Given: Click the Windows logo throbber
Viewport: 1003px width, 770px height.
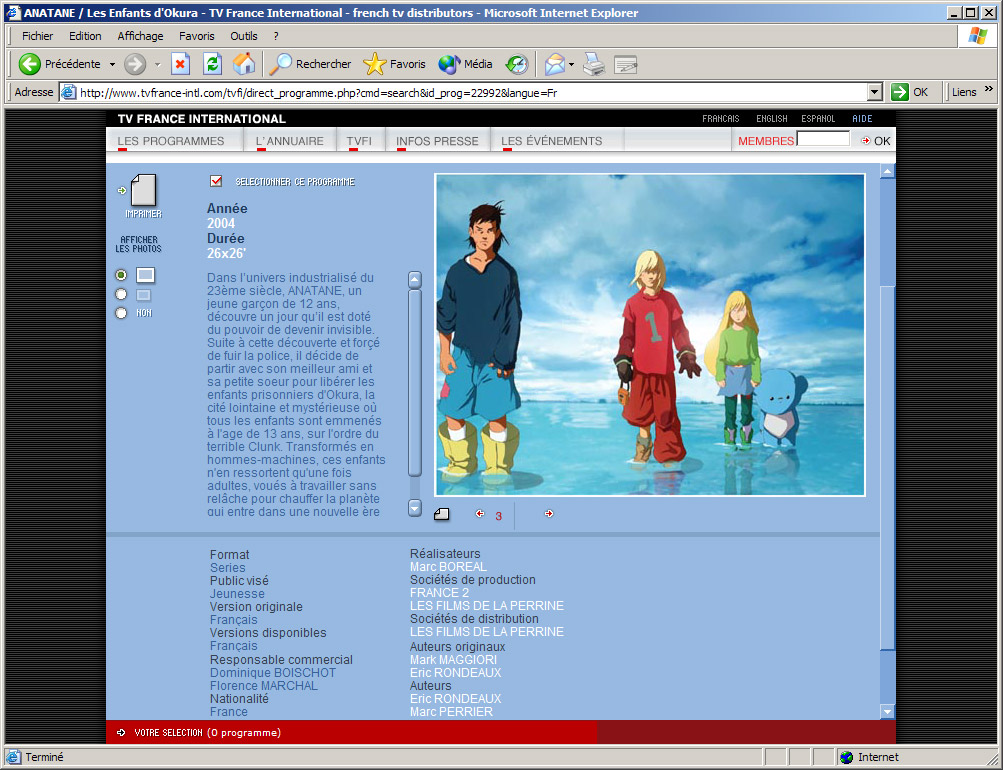Looking at the screenshot, I should 977,36.
